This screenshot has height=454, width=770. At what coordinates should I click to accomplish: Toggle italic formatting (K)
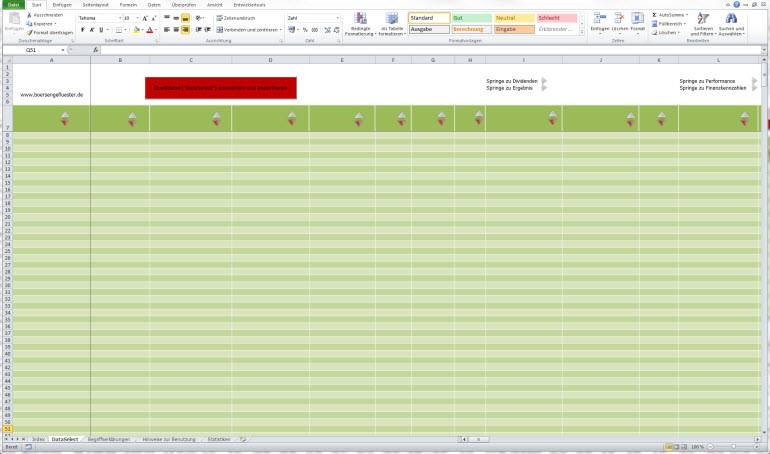pyautogui.click(x=92, y=30)
